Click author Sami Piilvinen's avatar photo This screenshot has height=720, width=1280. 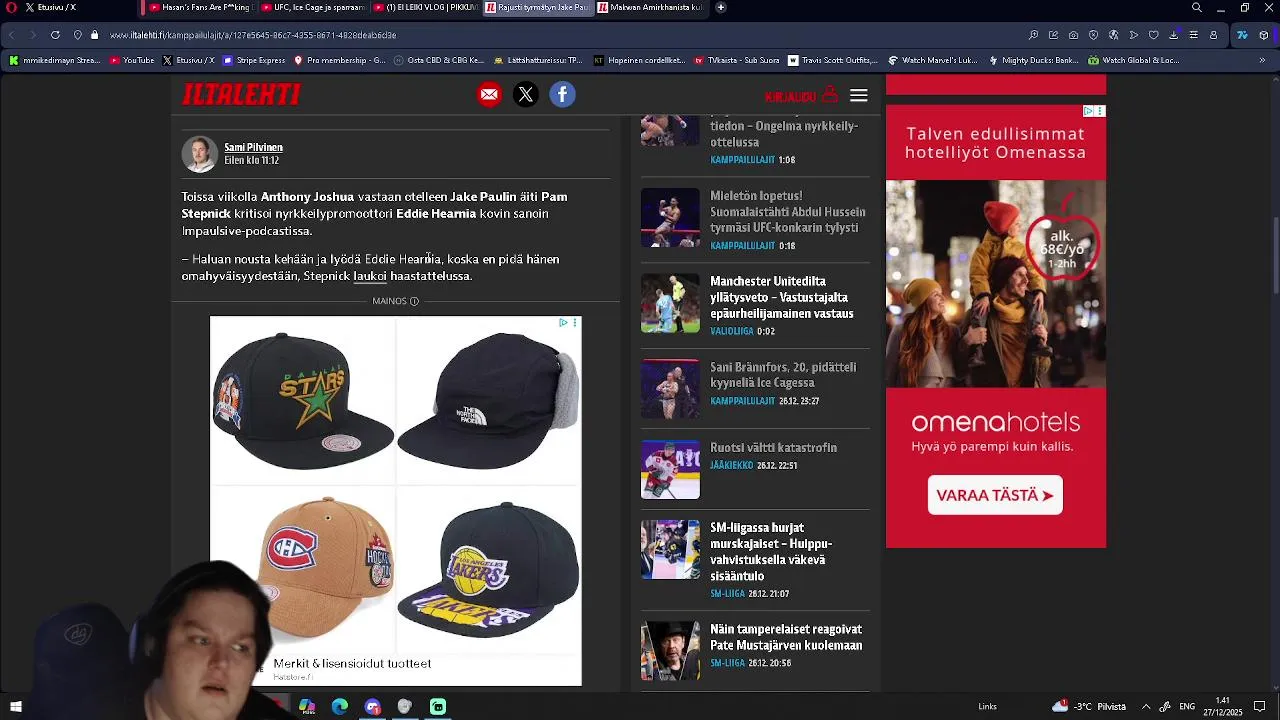coord(199,154)
